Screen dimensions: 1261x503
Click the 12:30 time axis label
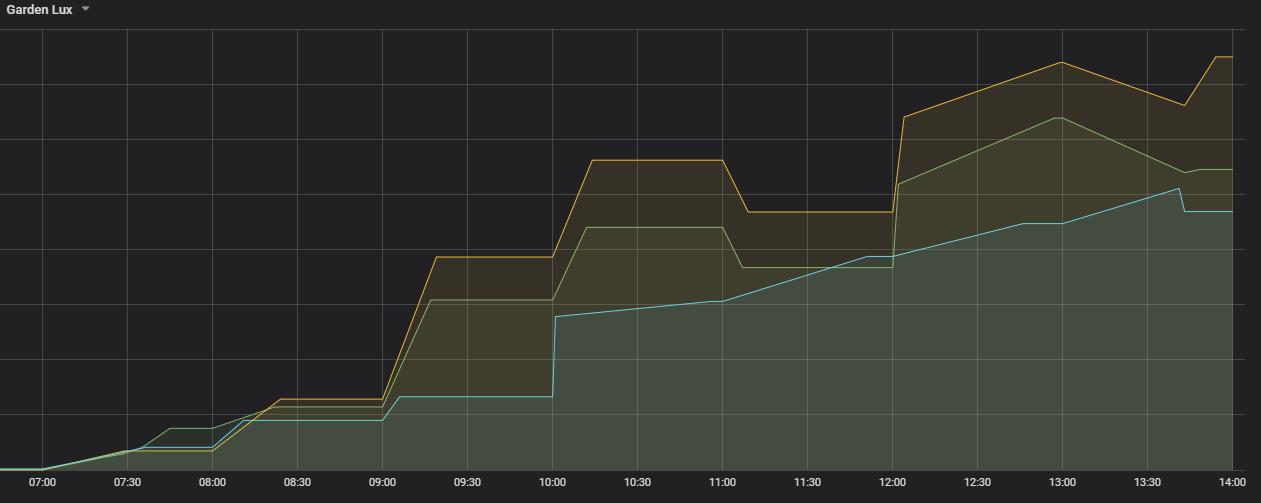[x=977, y=482]
